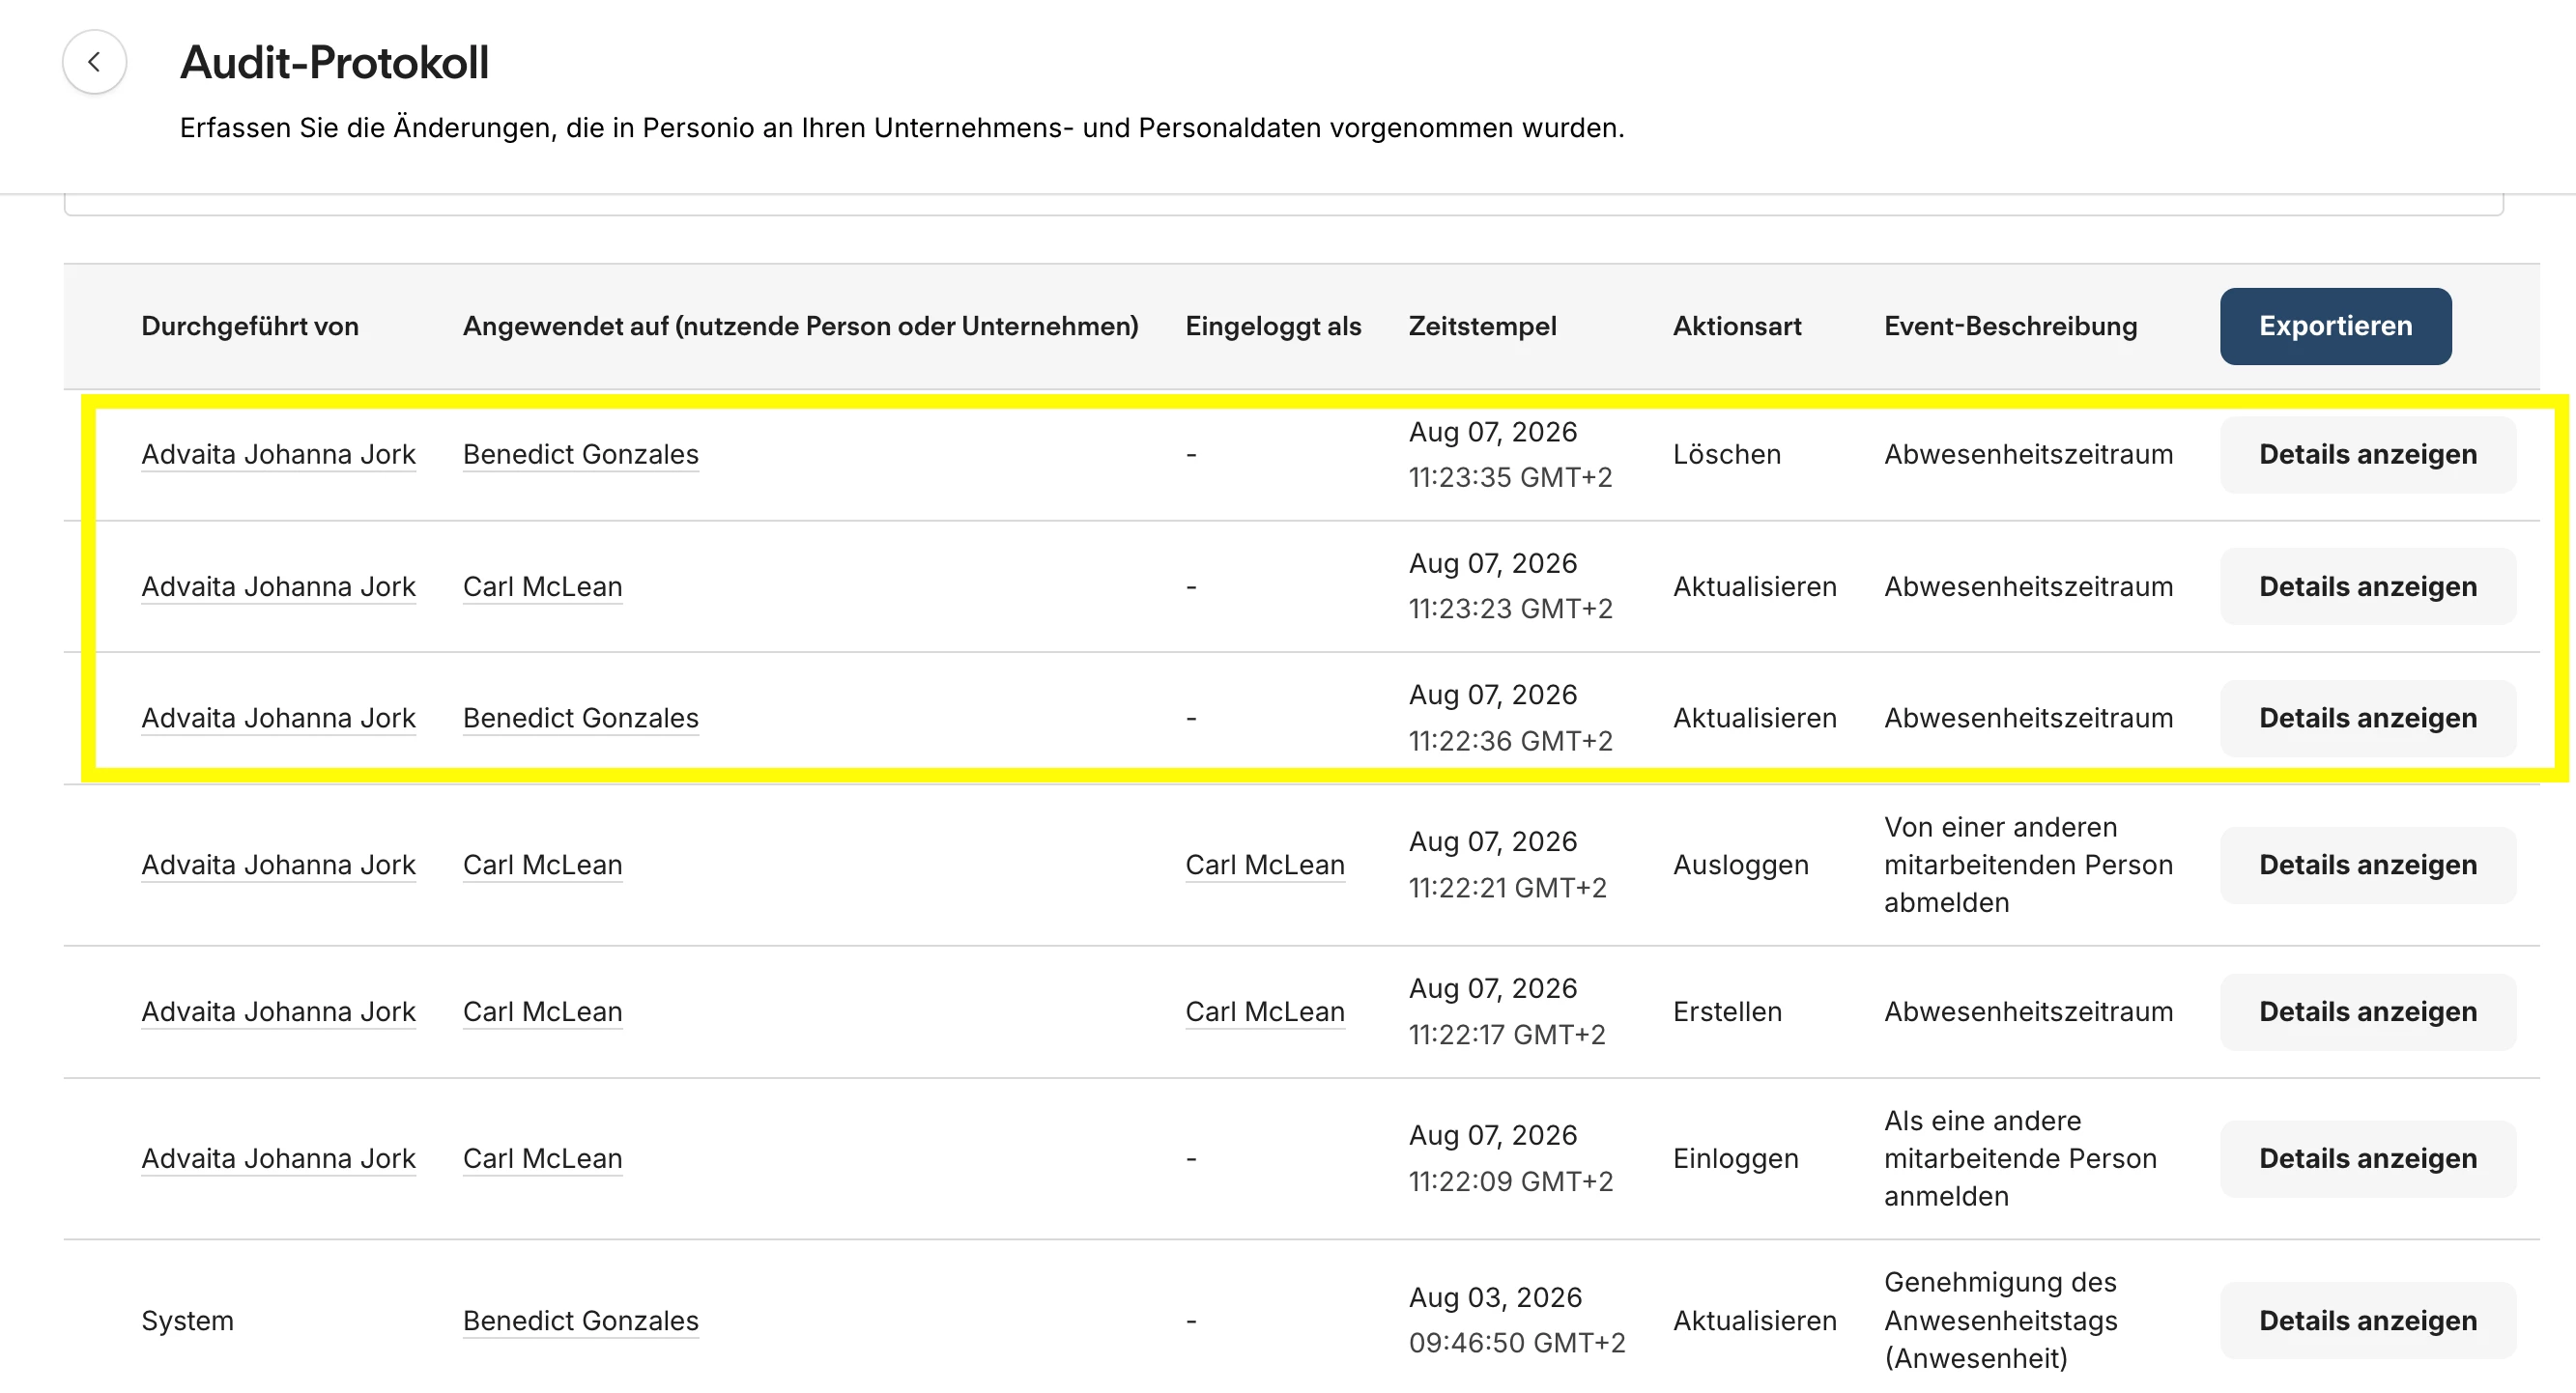Open Carl McLean in the Einloggen row
Image resolution: width=2576 pixels, height=1393 pixels.
click(x=542, y=1159)
